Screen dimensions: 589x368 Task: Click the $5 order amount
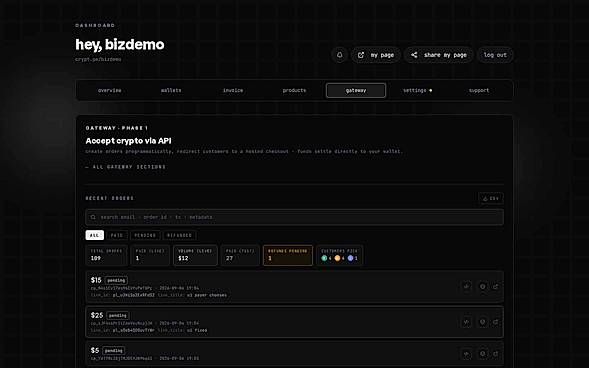95,350
